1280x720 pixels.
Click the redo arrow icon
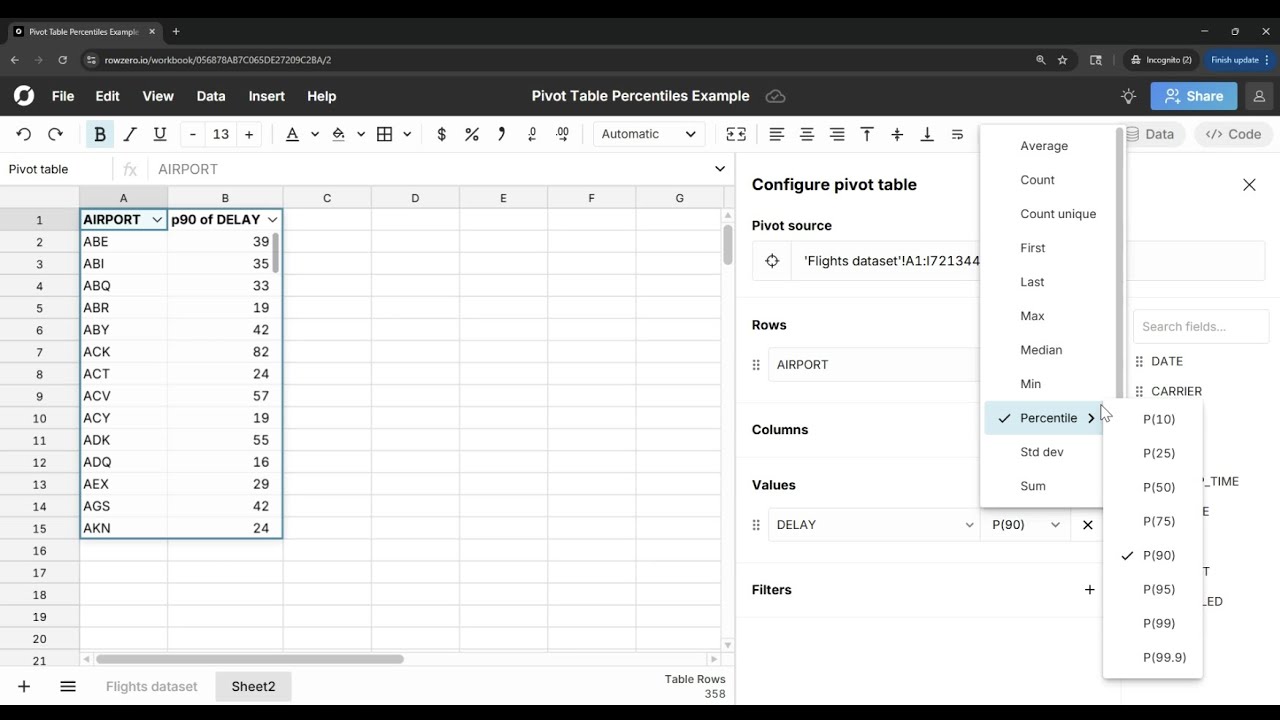tap(55, 134)
